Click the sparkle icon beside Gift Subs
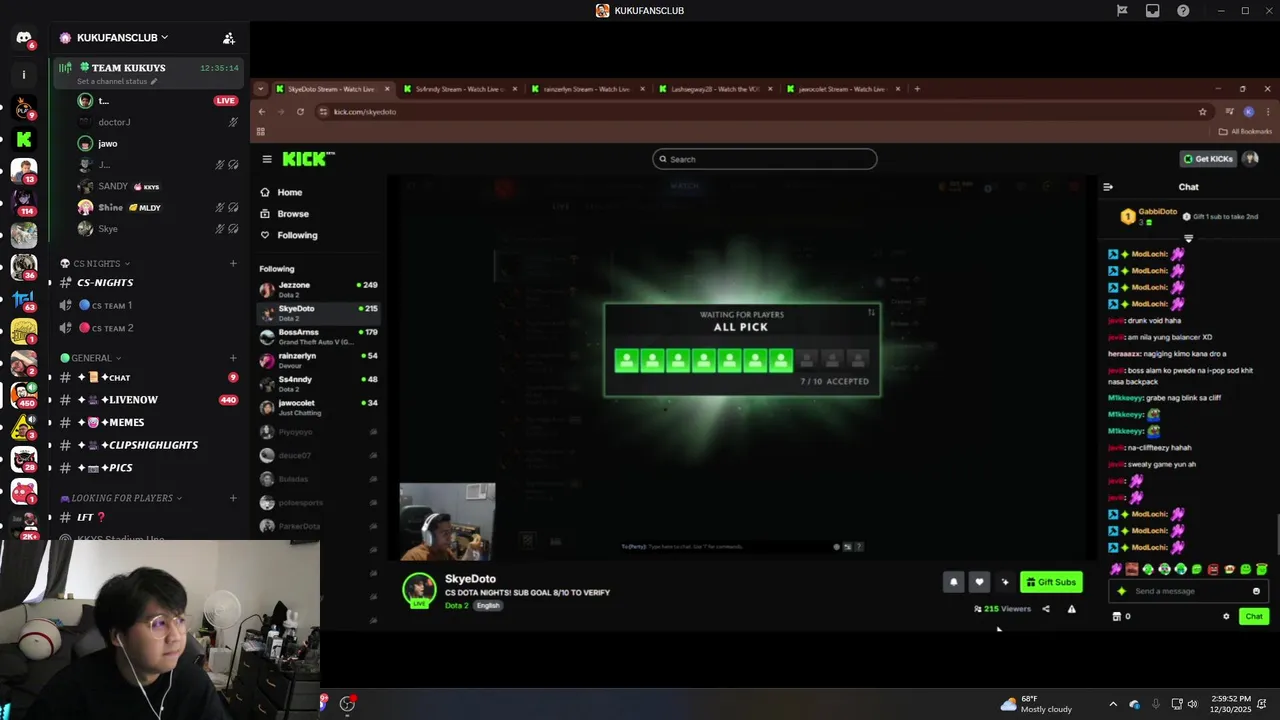 [x=1005, y=582]
